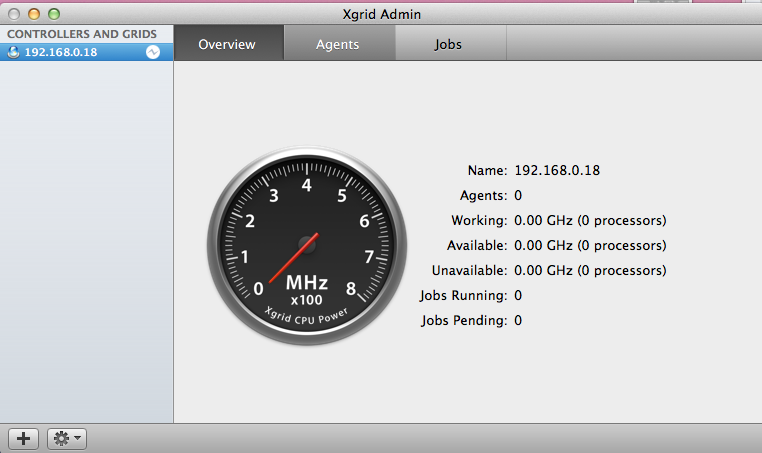
Task: Click the Unavailable 0.00 GHz value
Action: (590, 270)
